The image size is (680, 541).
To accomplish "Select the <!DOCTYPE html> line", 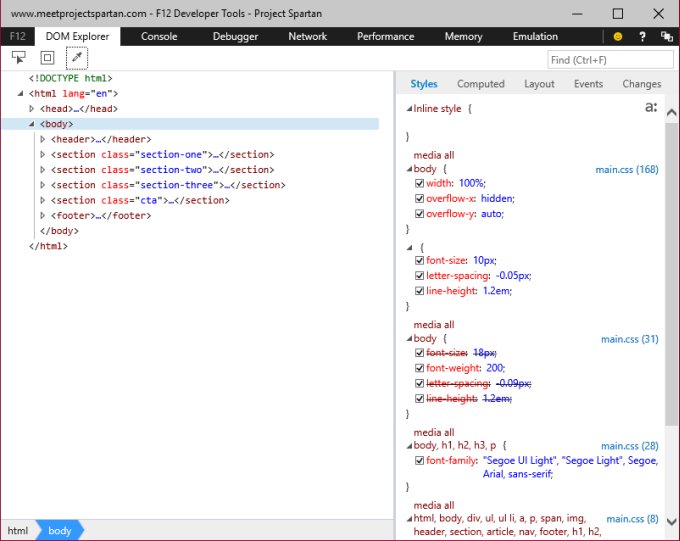I will pyautogui.click(x=71, y=78).
